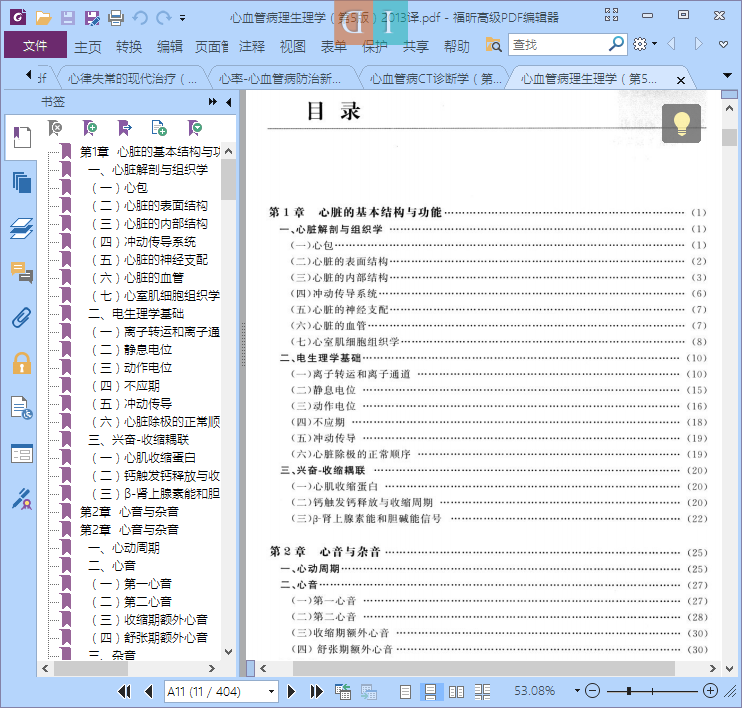Open the 编辑 ribbon tab
The width and height of the screenshot is (742, 708).
169,46
